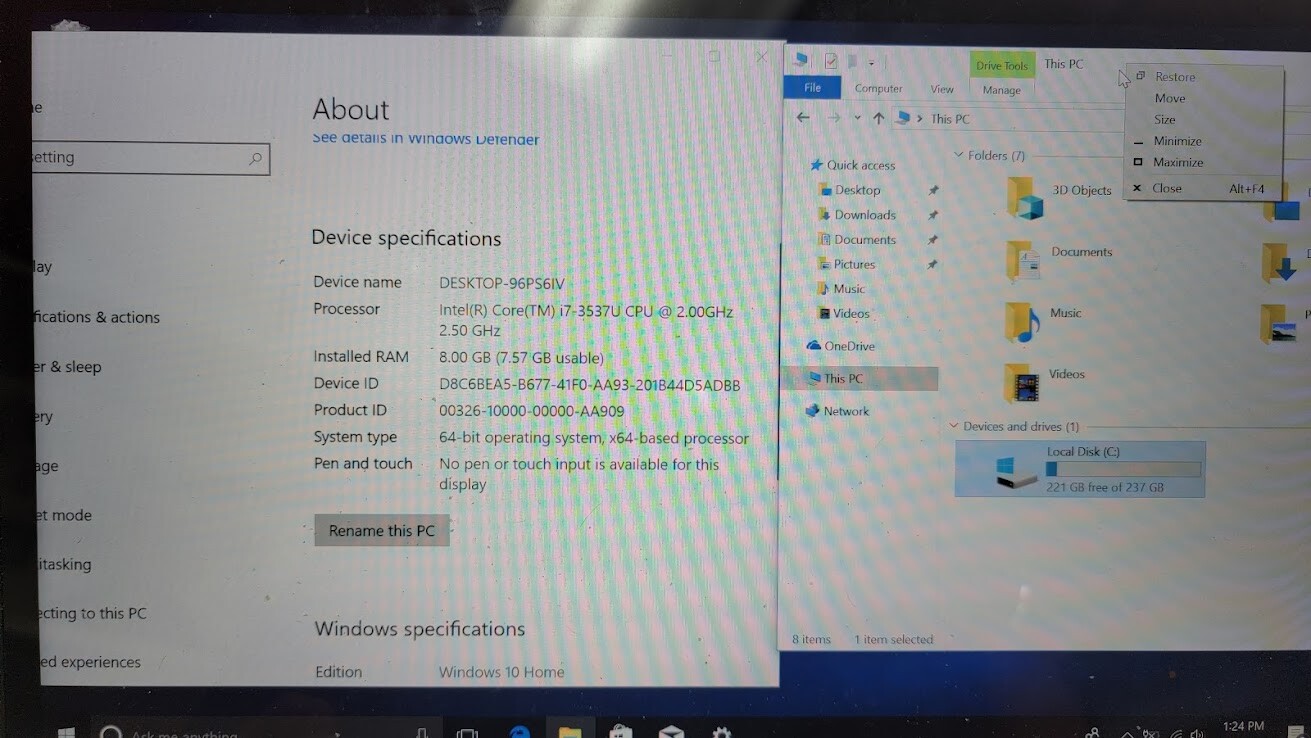1311x738 pixels.
Task: Open the volume icon in system tray
Action: 1197,734
